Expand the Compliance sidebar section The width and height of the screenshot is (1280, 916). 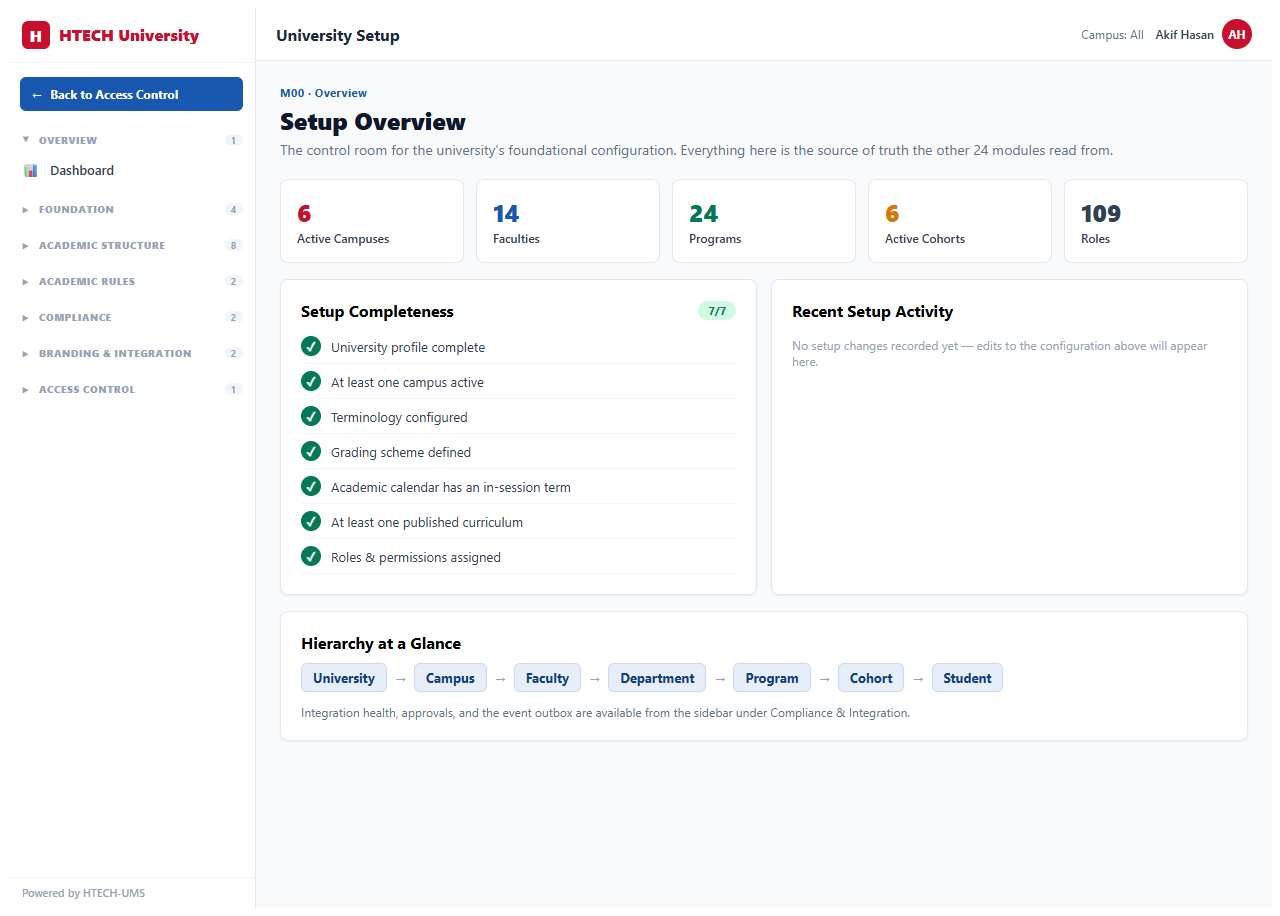point(131,317)
